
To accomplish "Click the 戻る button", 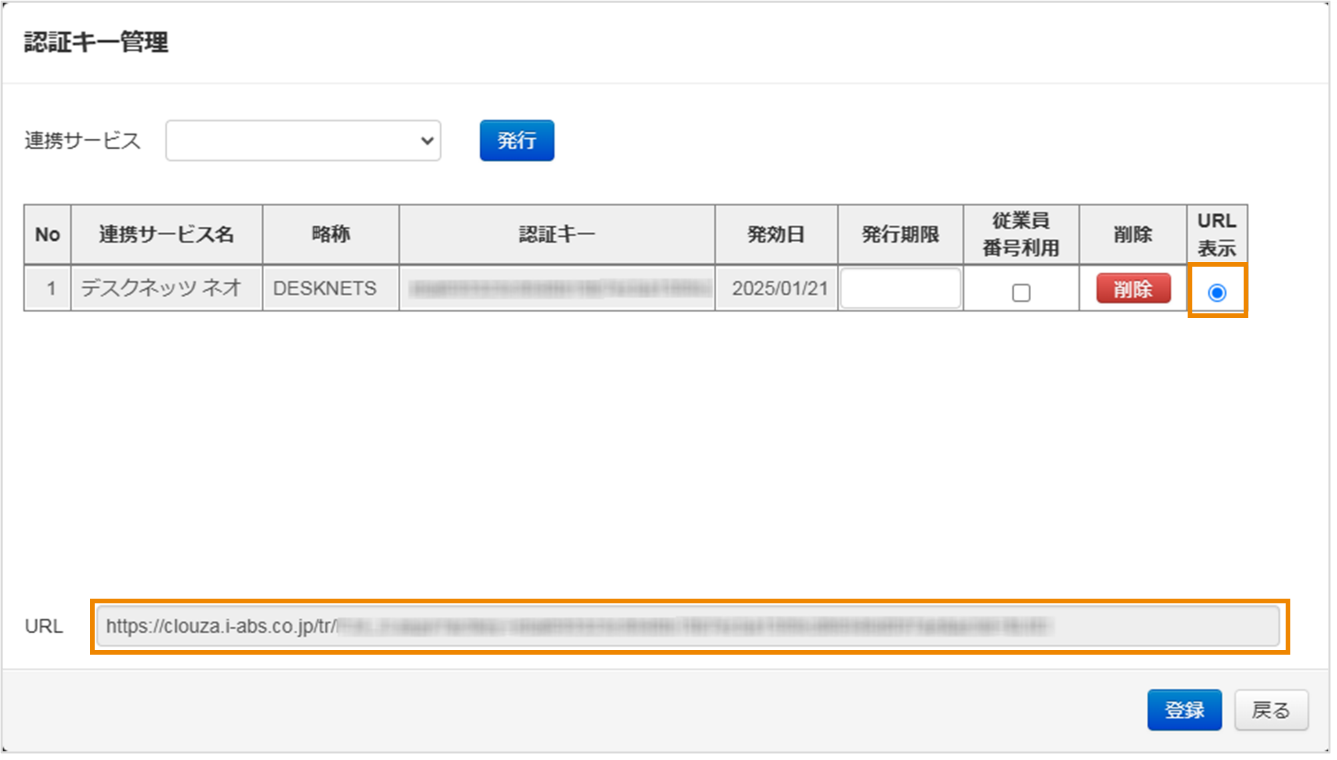I will coord(1271,710).
